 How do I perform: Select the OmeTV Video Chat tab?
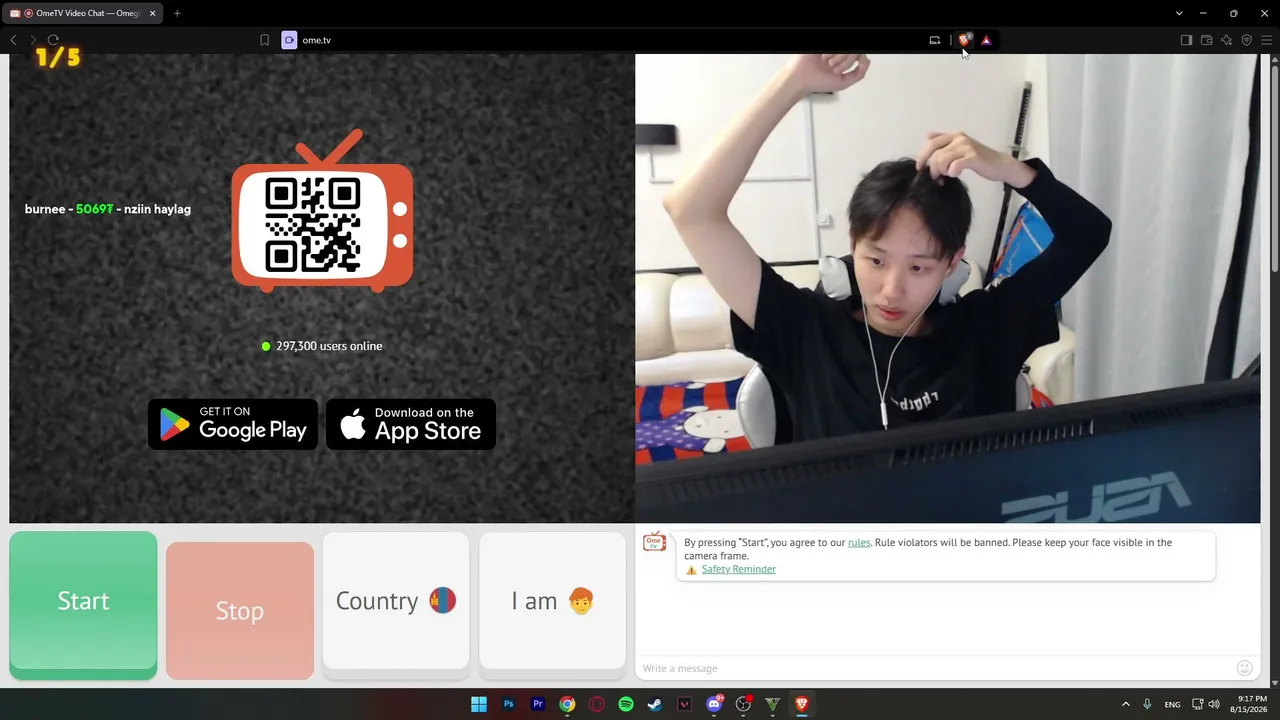(x=82, y=13)
